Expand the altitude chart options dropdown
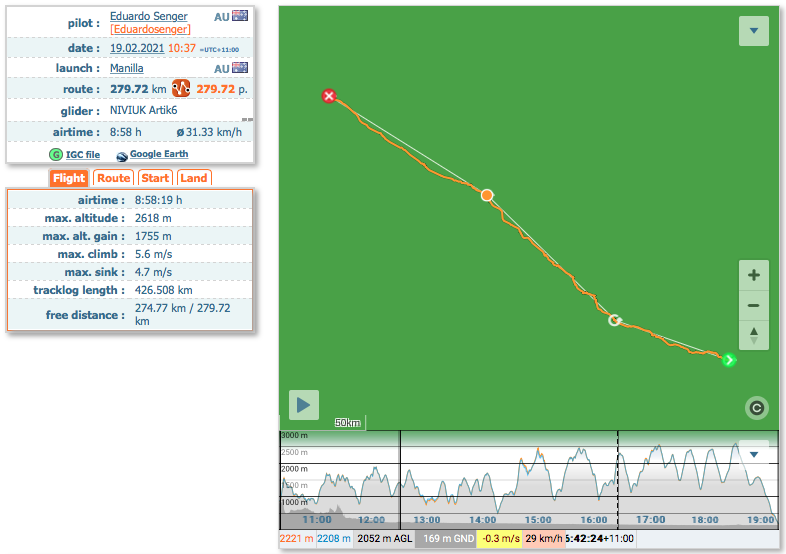786x554 pixels. (x=754, y=454)
